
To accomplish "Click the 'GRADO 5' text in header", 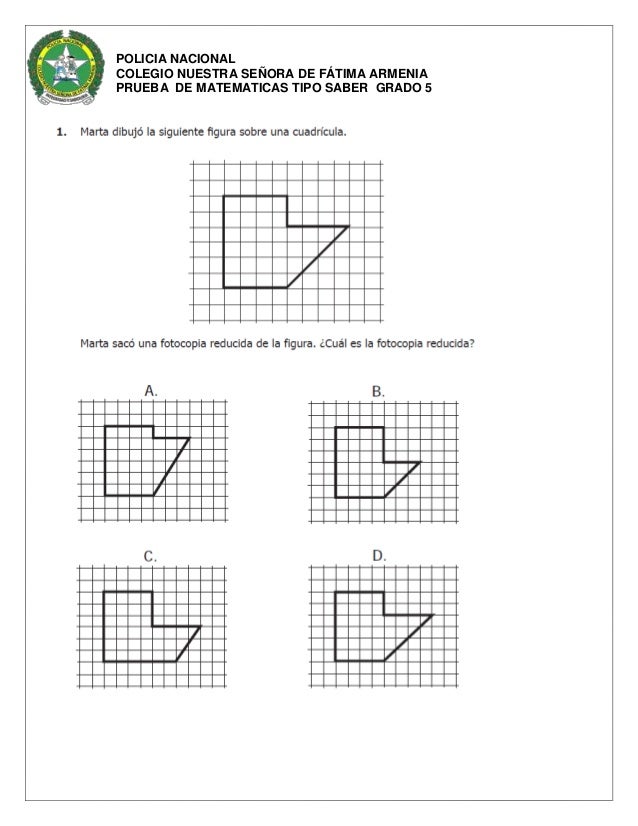I will point(404,87).
